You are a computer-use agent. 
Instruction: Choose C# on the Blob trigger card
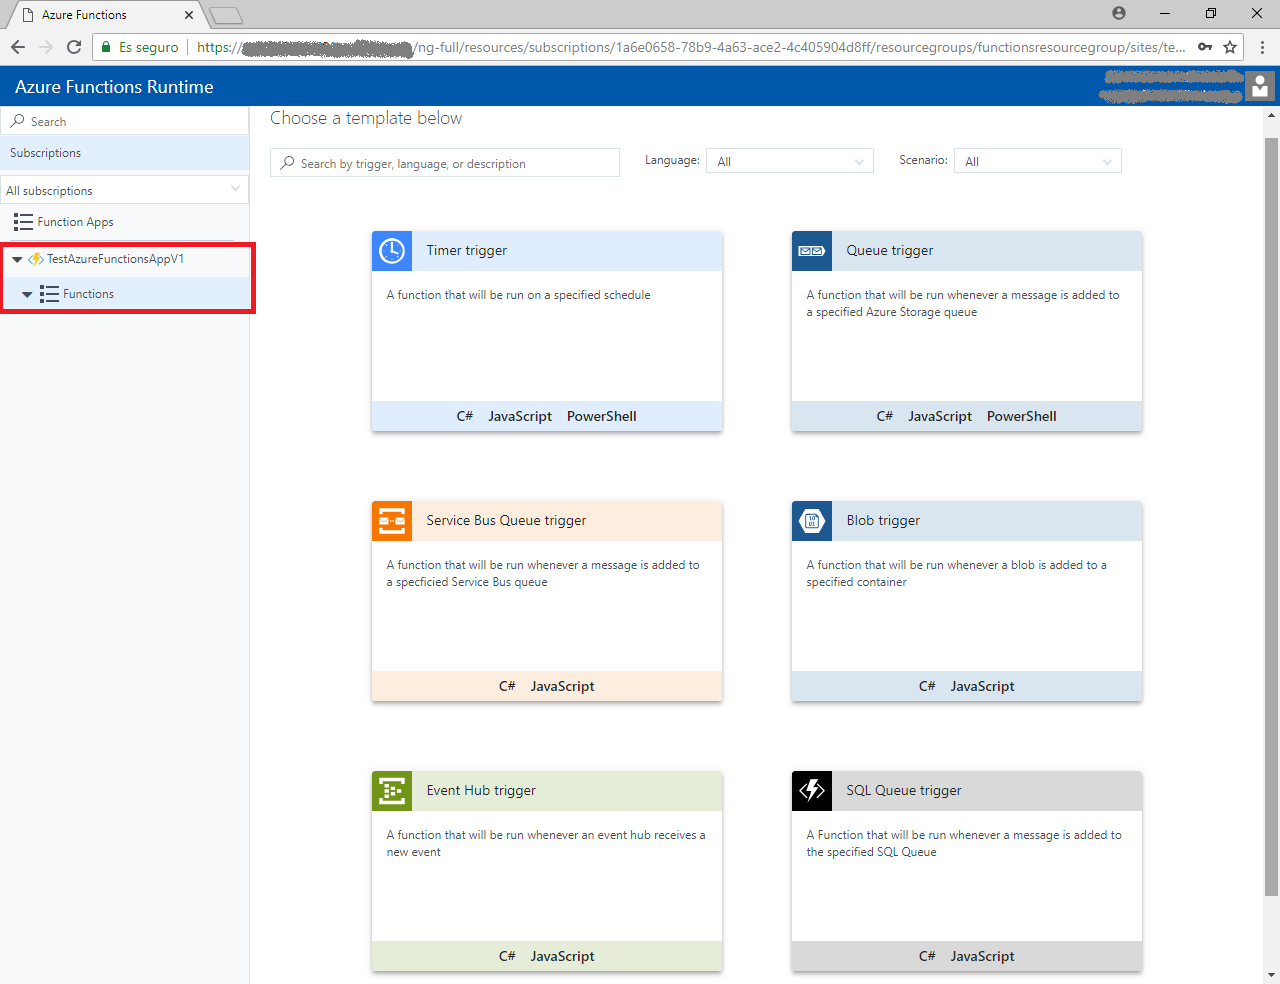(x=927, y=686)
